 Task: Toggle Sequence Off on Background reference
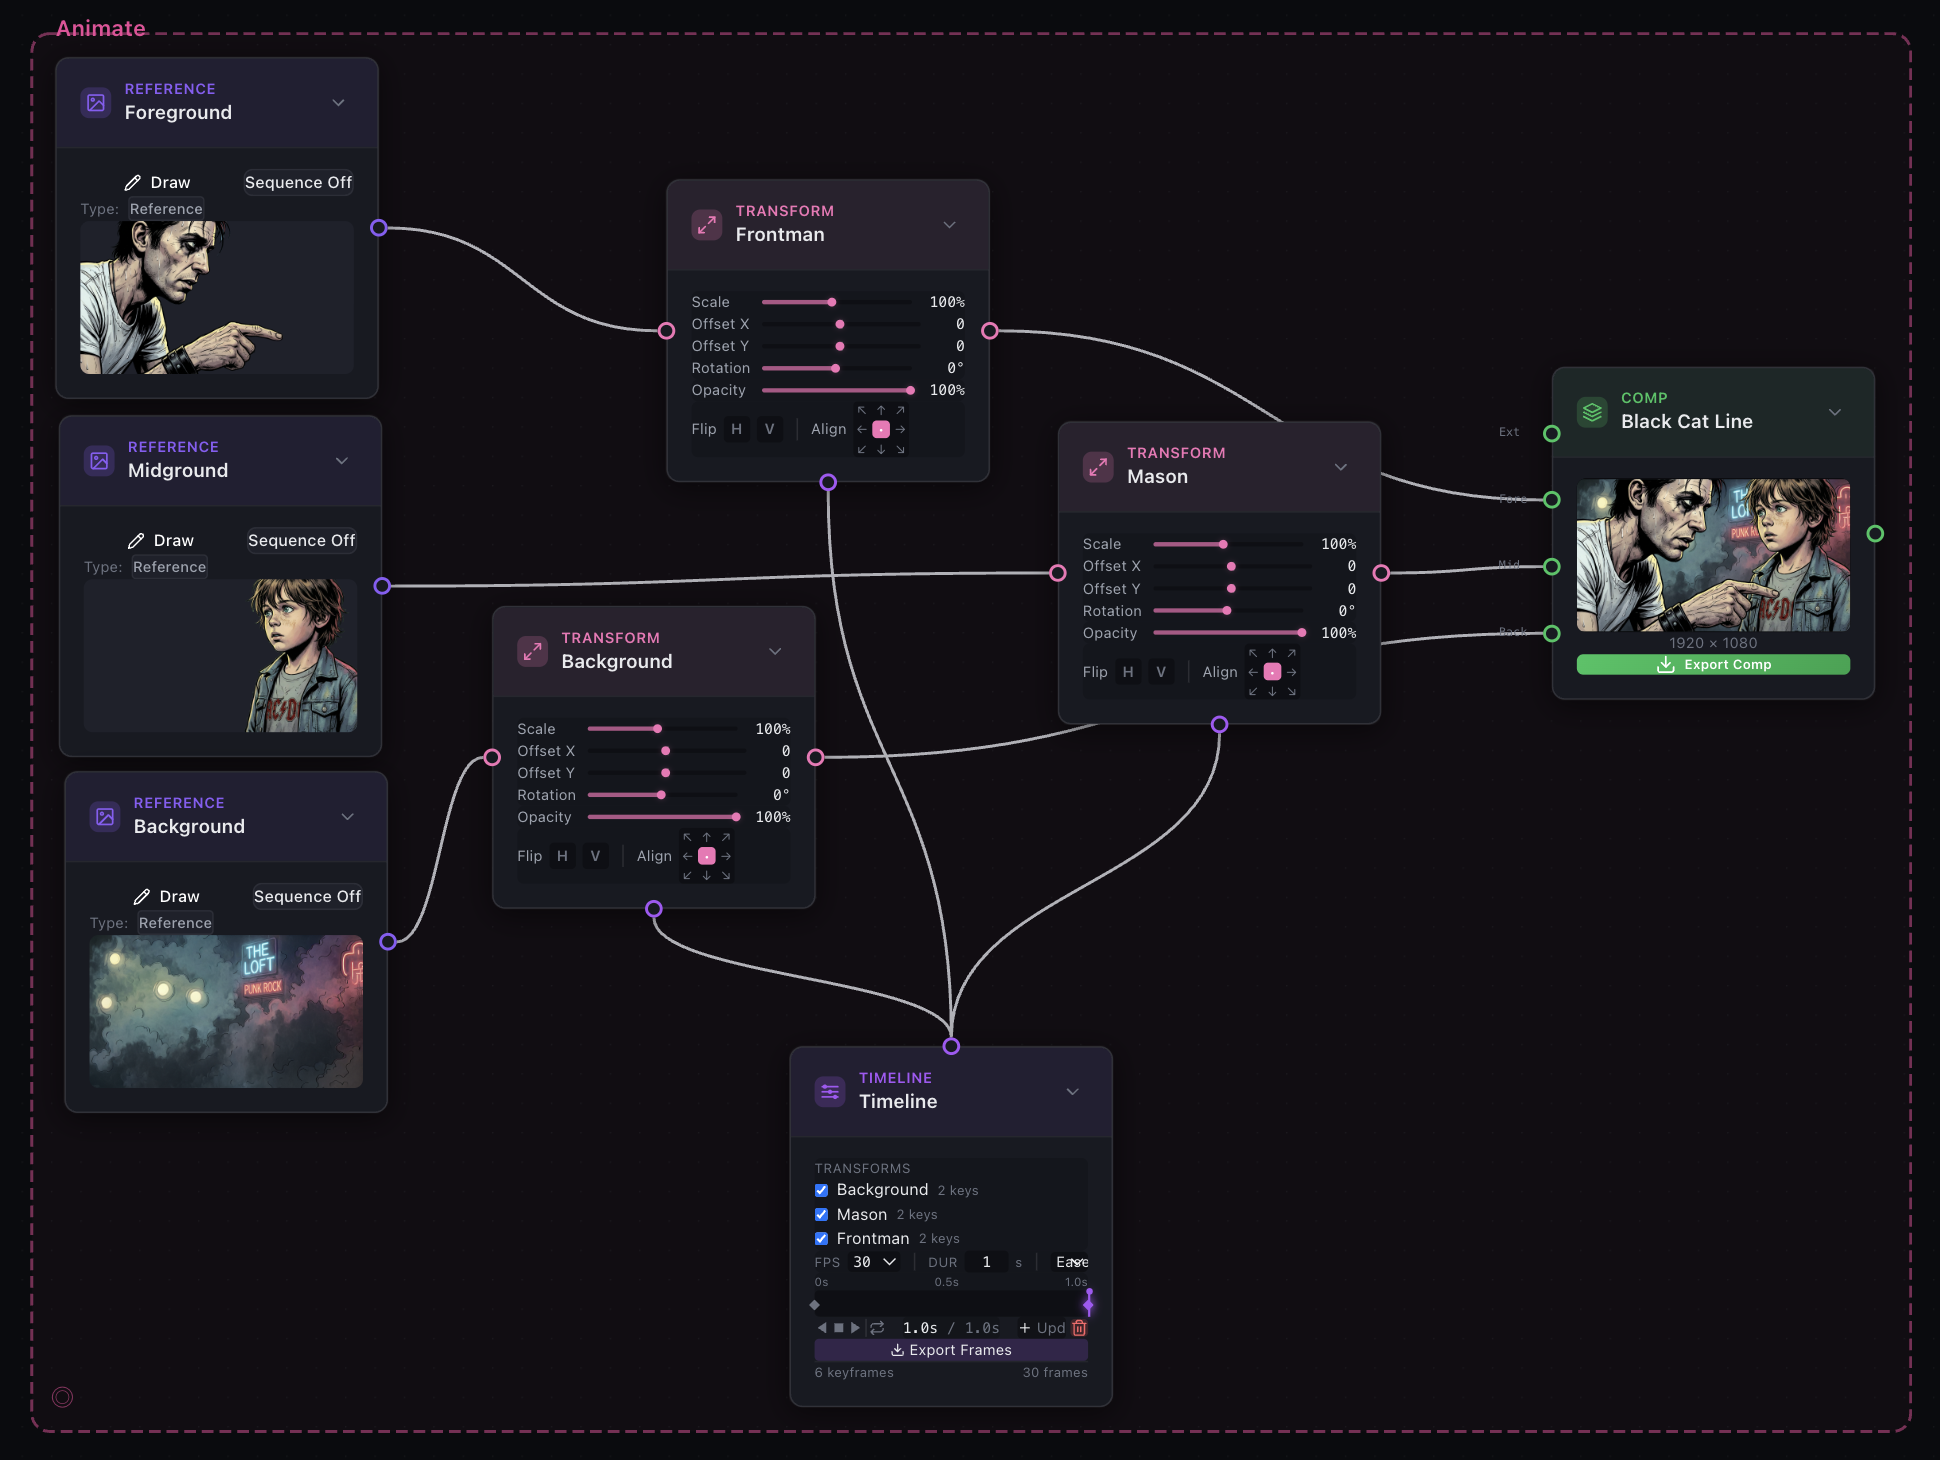click(307, 896)
